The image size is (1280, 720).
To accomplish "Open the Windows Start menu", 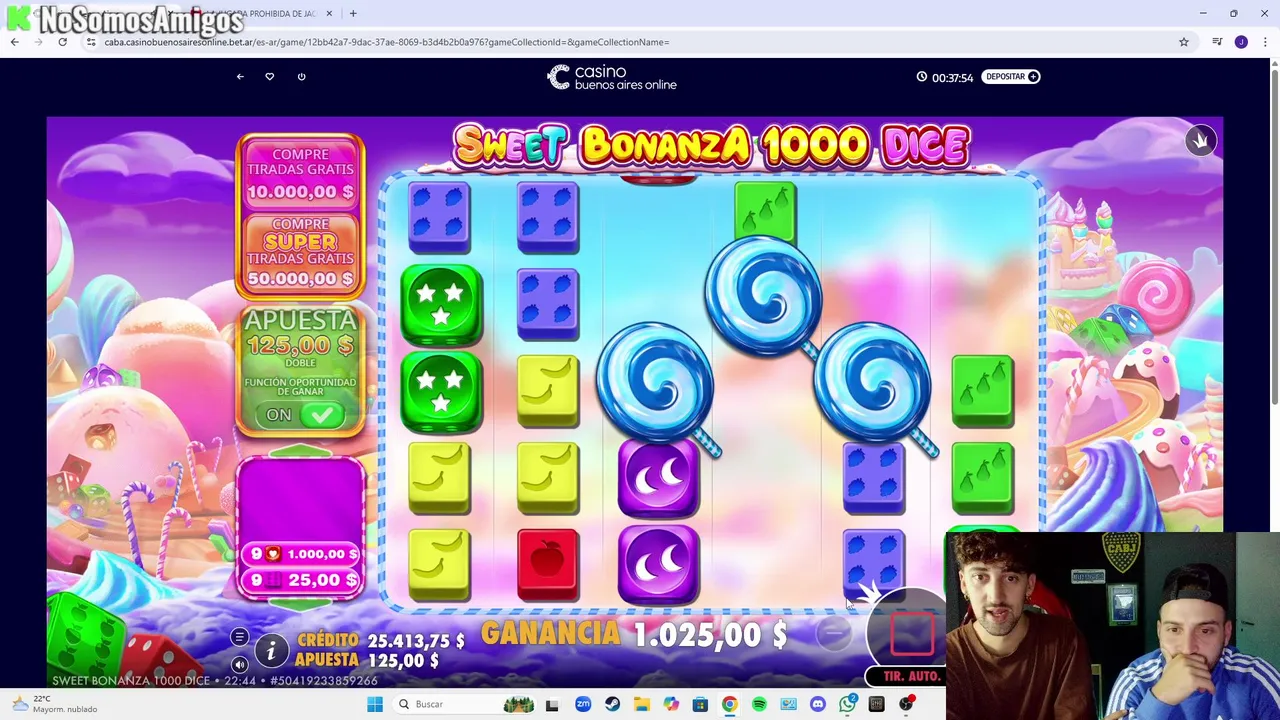I will pos(375,704).
